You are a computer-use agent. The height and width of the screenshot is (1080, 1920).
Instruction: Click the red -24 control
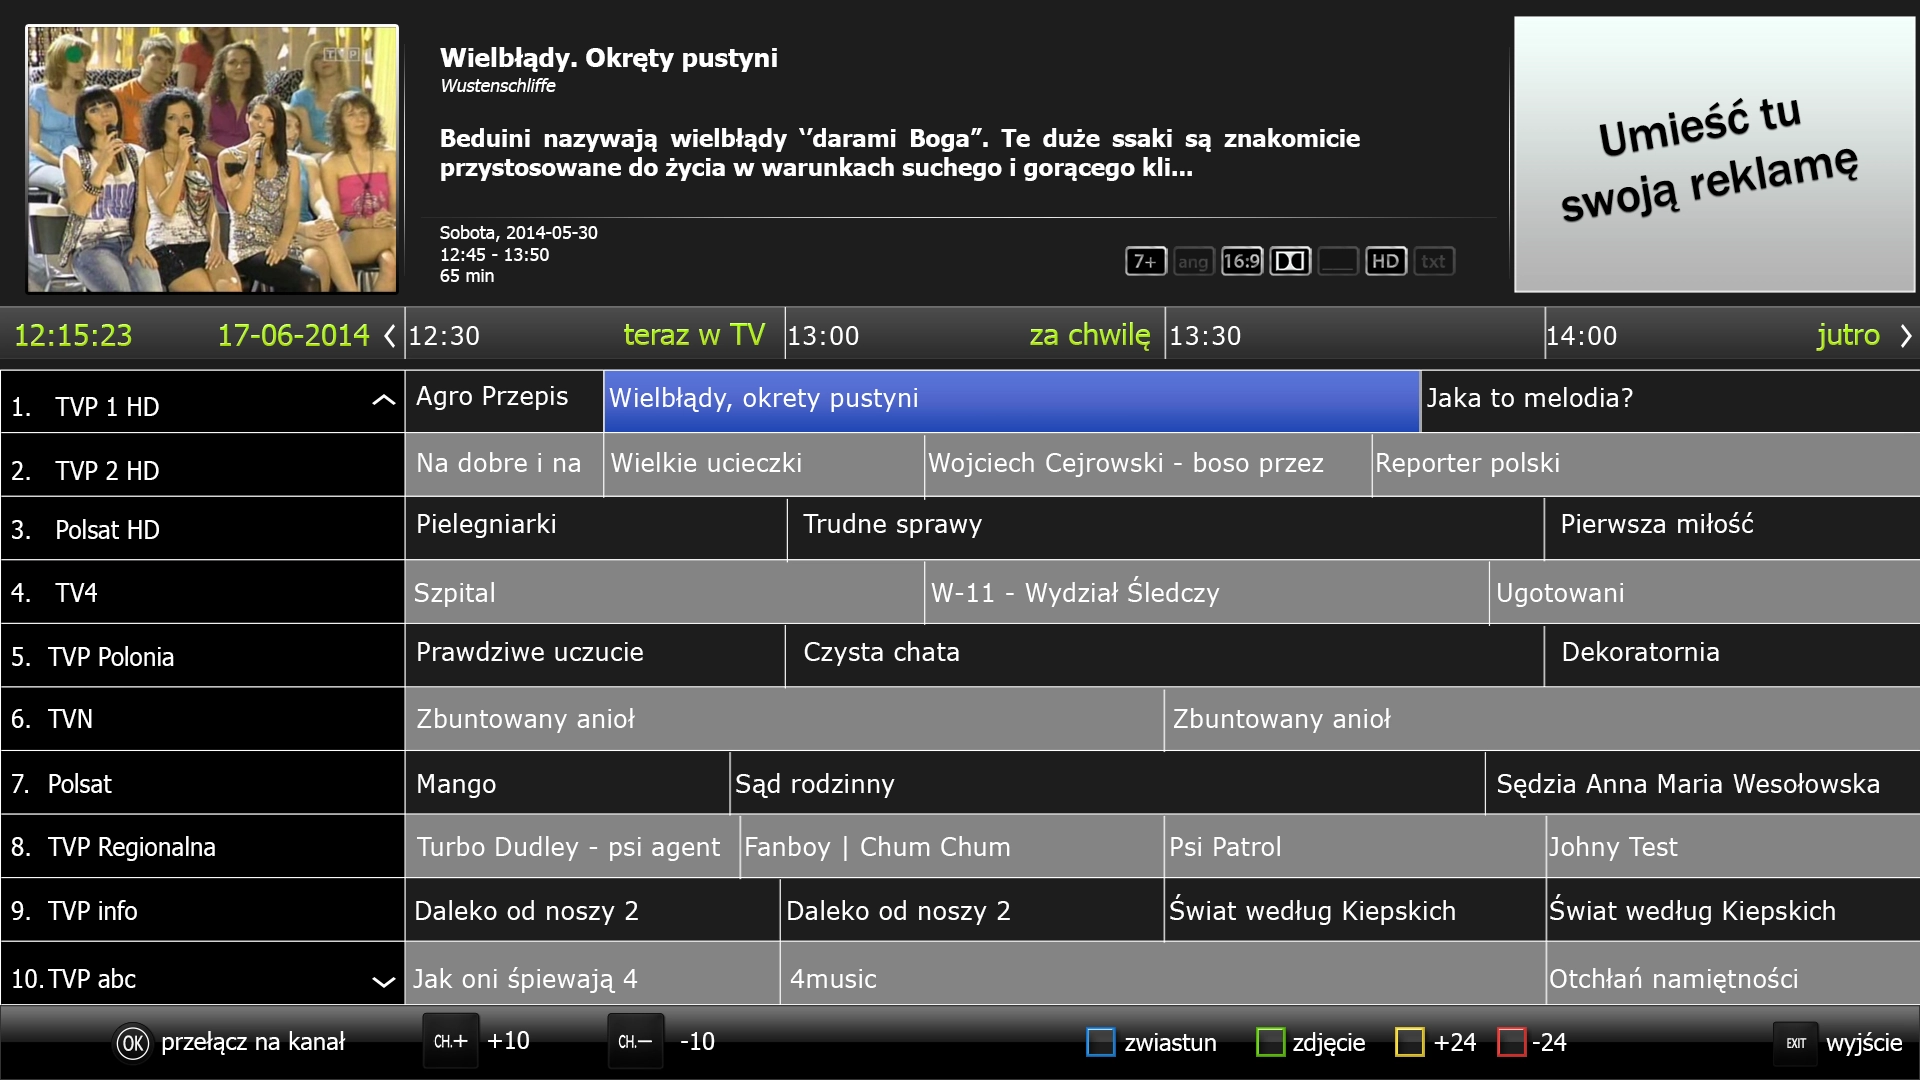click(1513, 1042)
